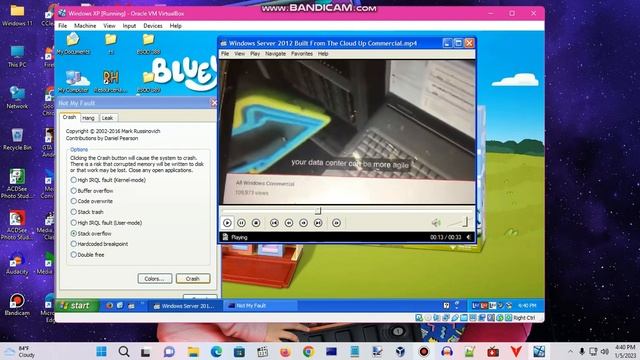Switch to the Hang tab in Not My Fault
The height and width of the screenshot is (360, 640).
[88, 118]
